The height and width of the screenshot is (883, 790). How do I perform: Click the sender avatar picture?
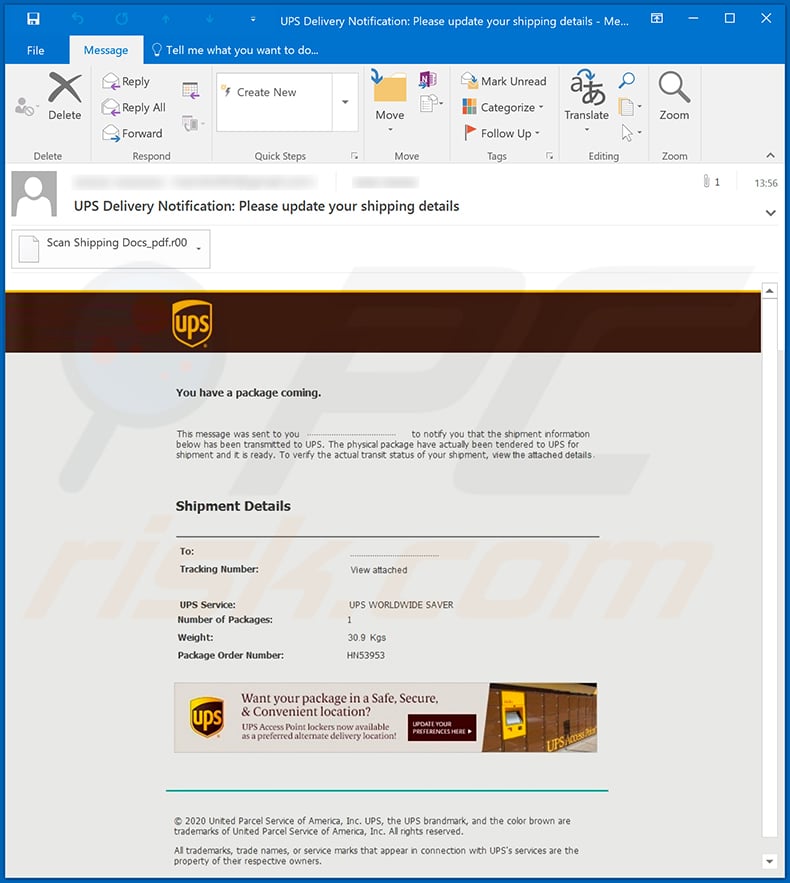[34, 194]
